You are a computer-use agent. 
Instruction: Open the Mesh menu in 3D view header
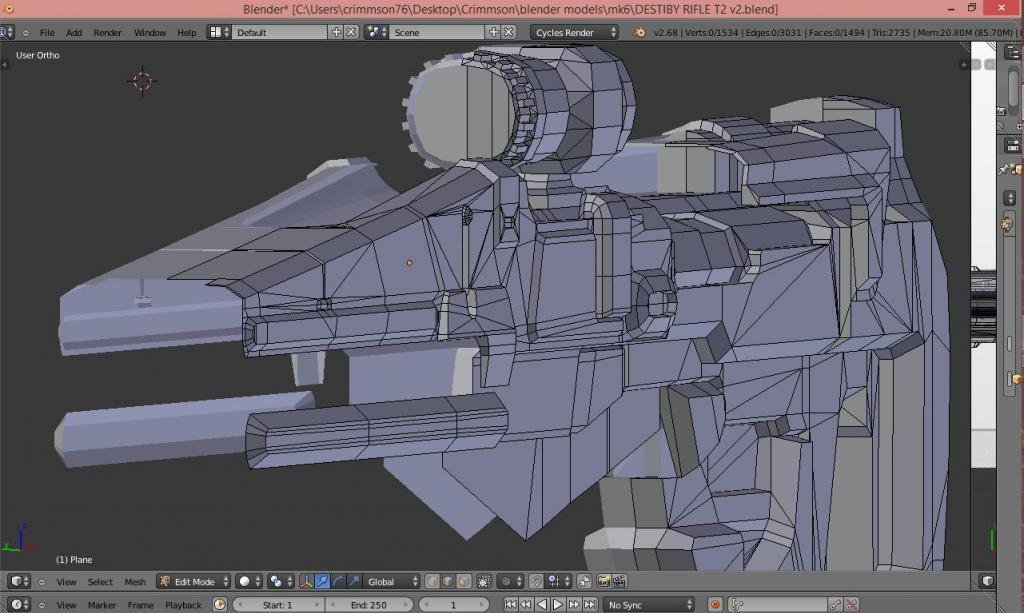[135, 582]
